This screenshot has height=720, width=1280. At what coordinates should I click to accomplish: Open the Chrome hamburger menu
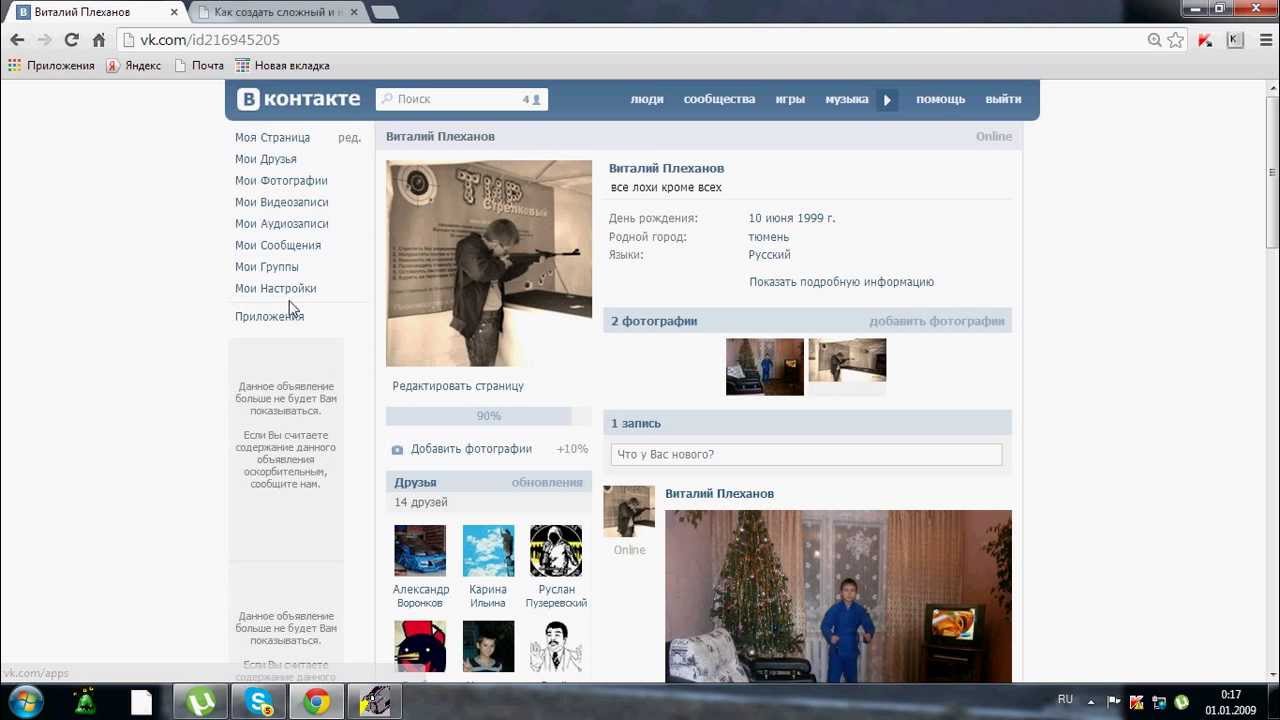1264,40
